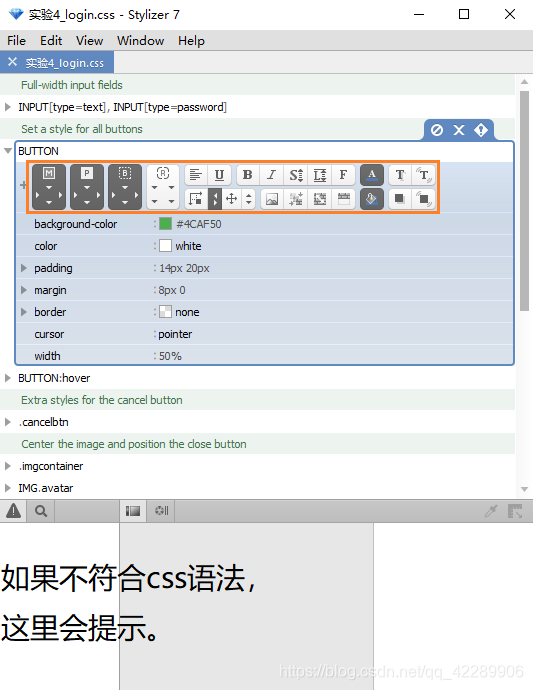The height and width of the screenshot is (690, 533).
Task: Open the search magnifier panel
Action: 41,511
